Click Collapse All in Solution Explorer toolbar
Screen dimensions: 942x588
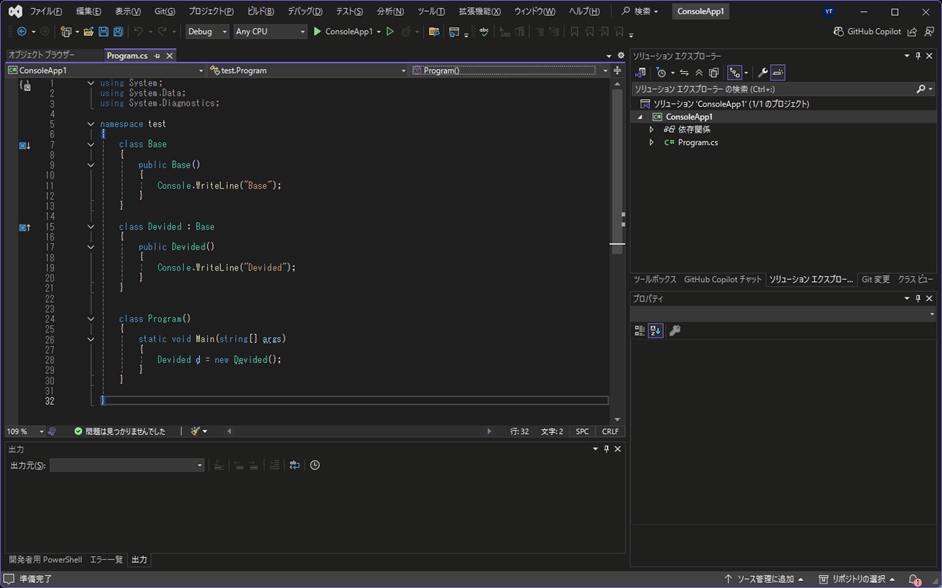(x=699, y=73)
